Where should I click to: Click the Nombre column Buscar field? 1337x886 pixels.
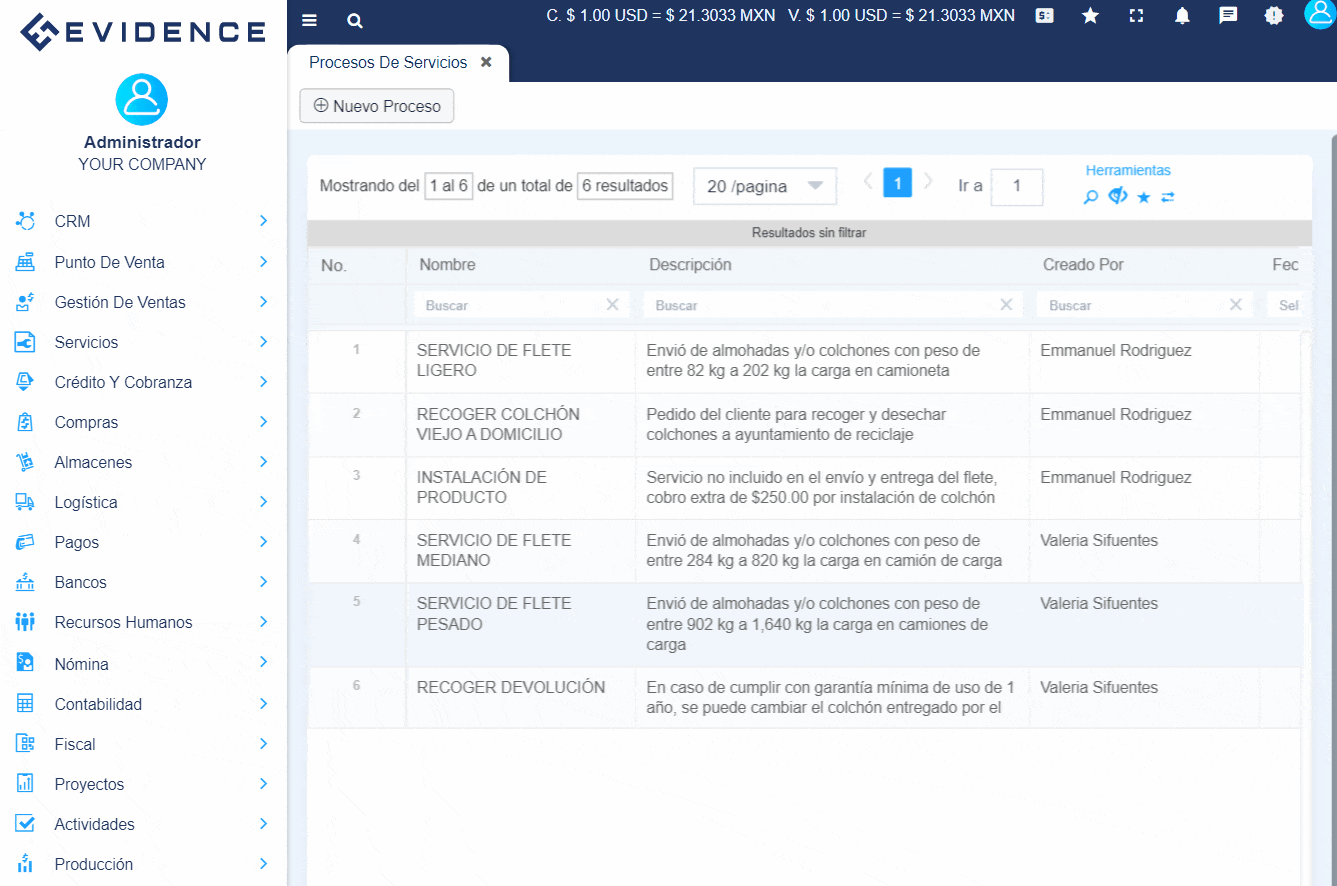click(510, 305)
